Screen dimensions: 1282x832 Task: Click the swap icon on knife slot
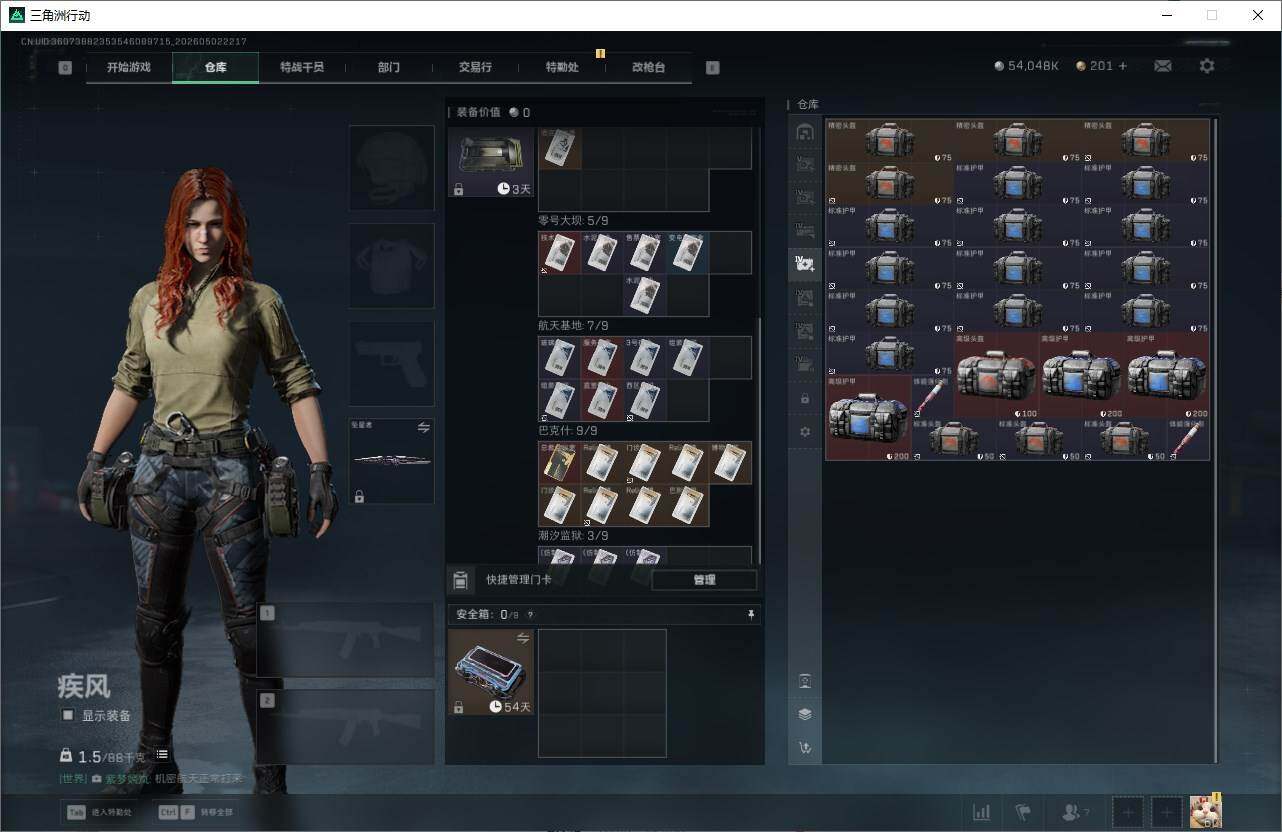[423, 428]
